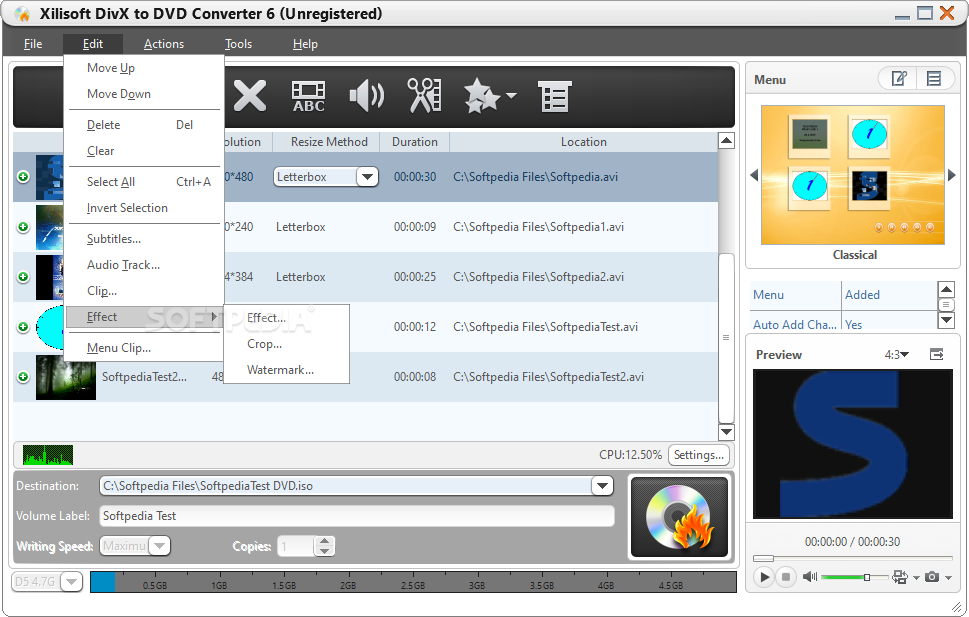Click the Duration column header

pos(415,142)
